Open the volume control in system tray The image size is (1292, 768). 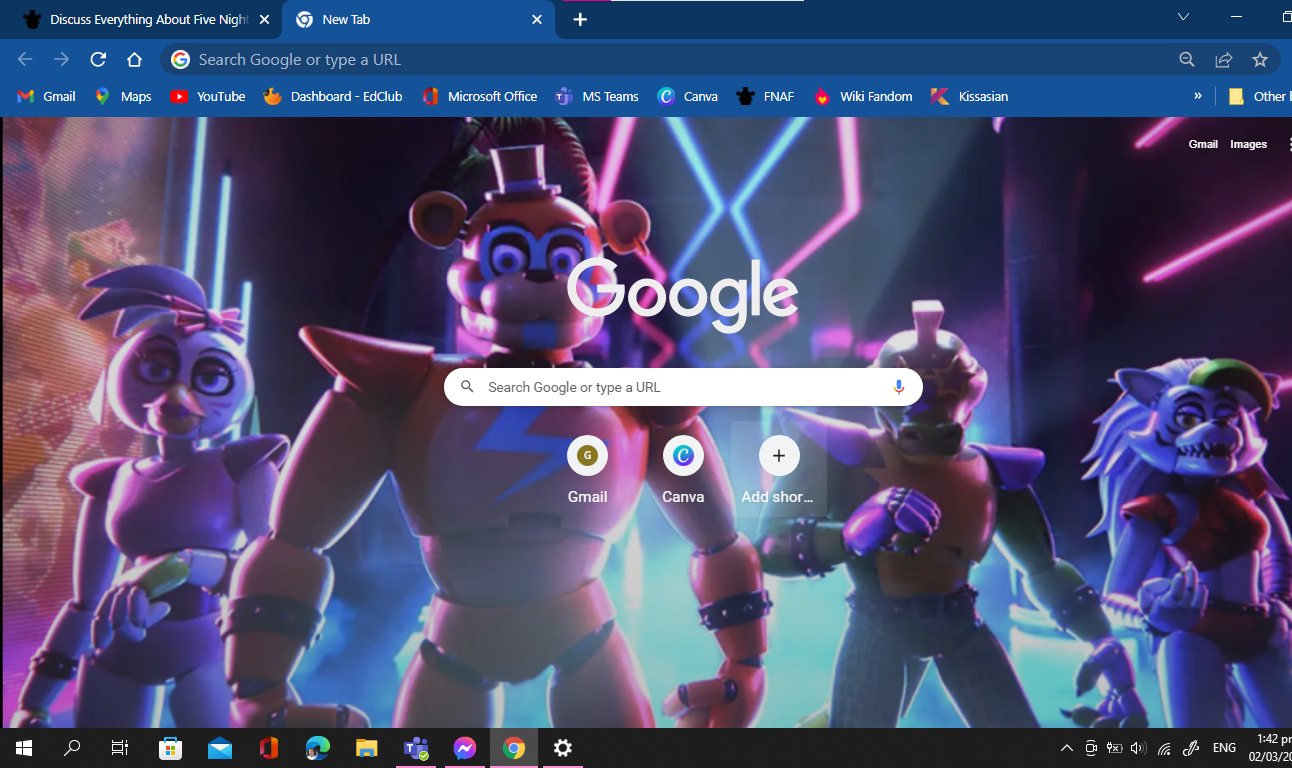point(1138,748)
